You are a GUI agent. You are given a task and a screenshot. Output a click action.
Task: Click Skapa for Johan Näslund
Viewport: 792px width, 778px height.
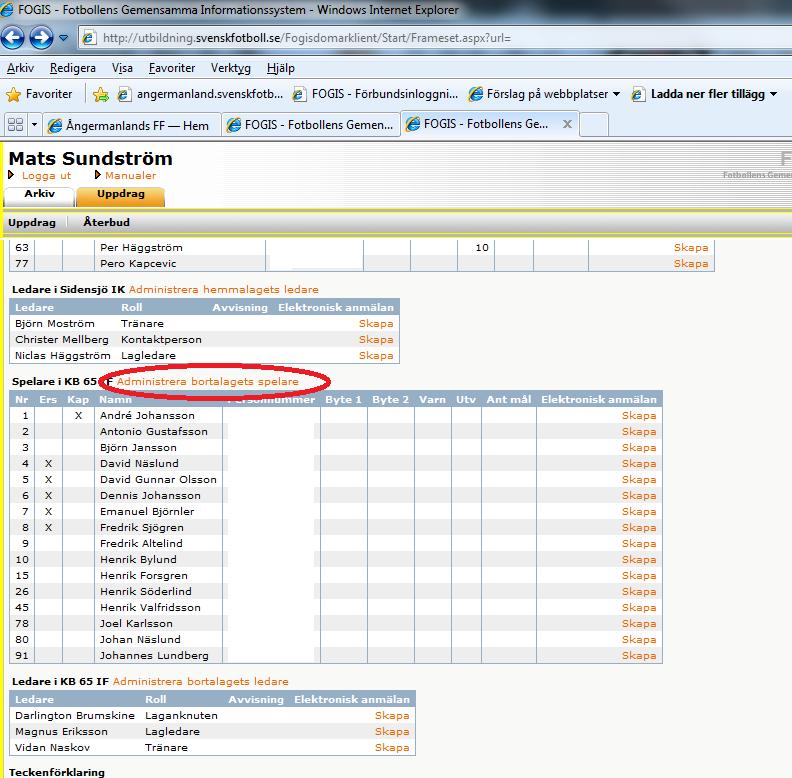(639, 640)
